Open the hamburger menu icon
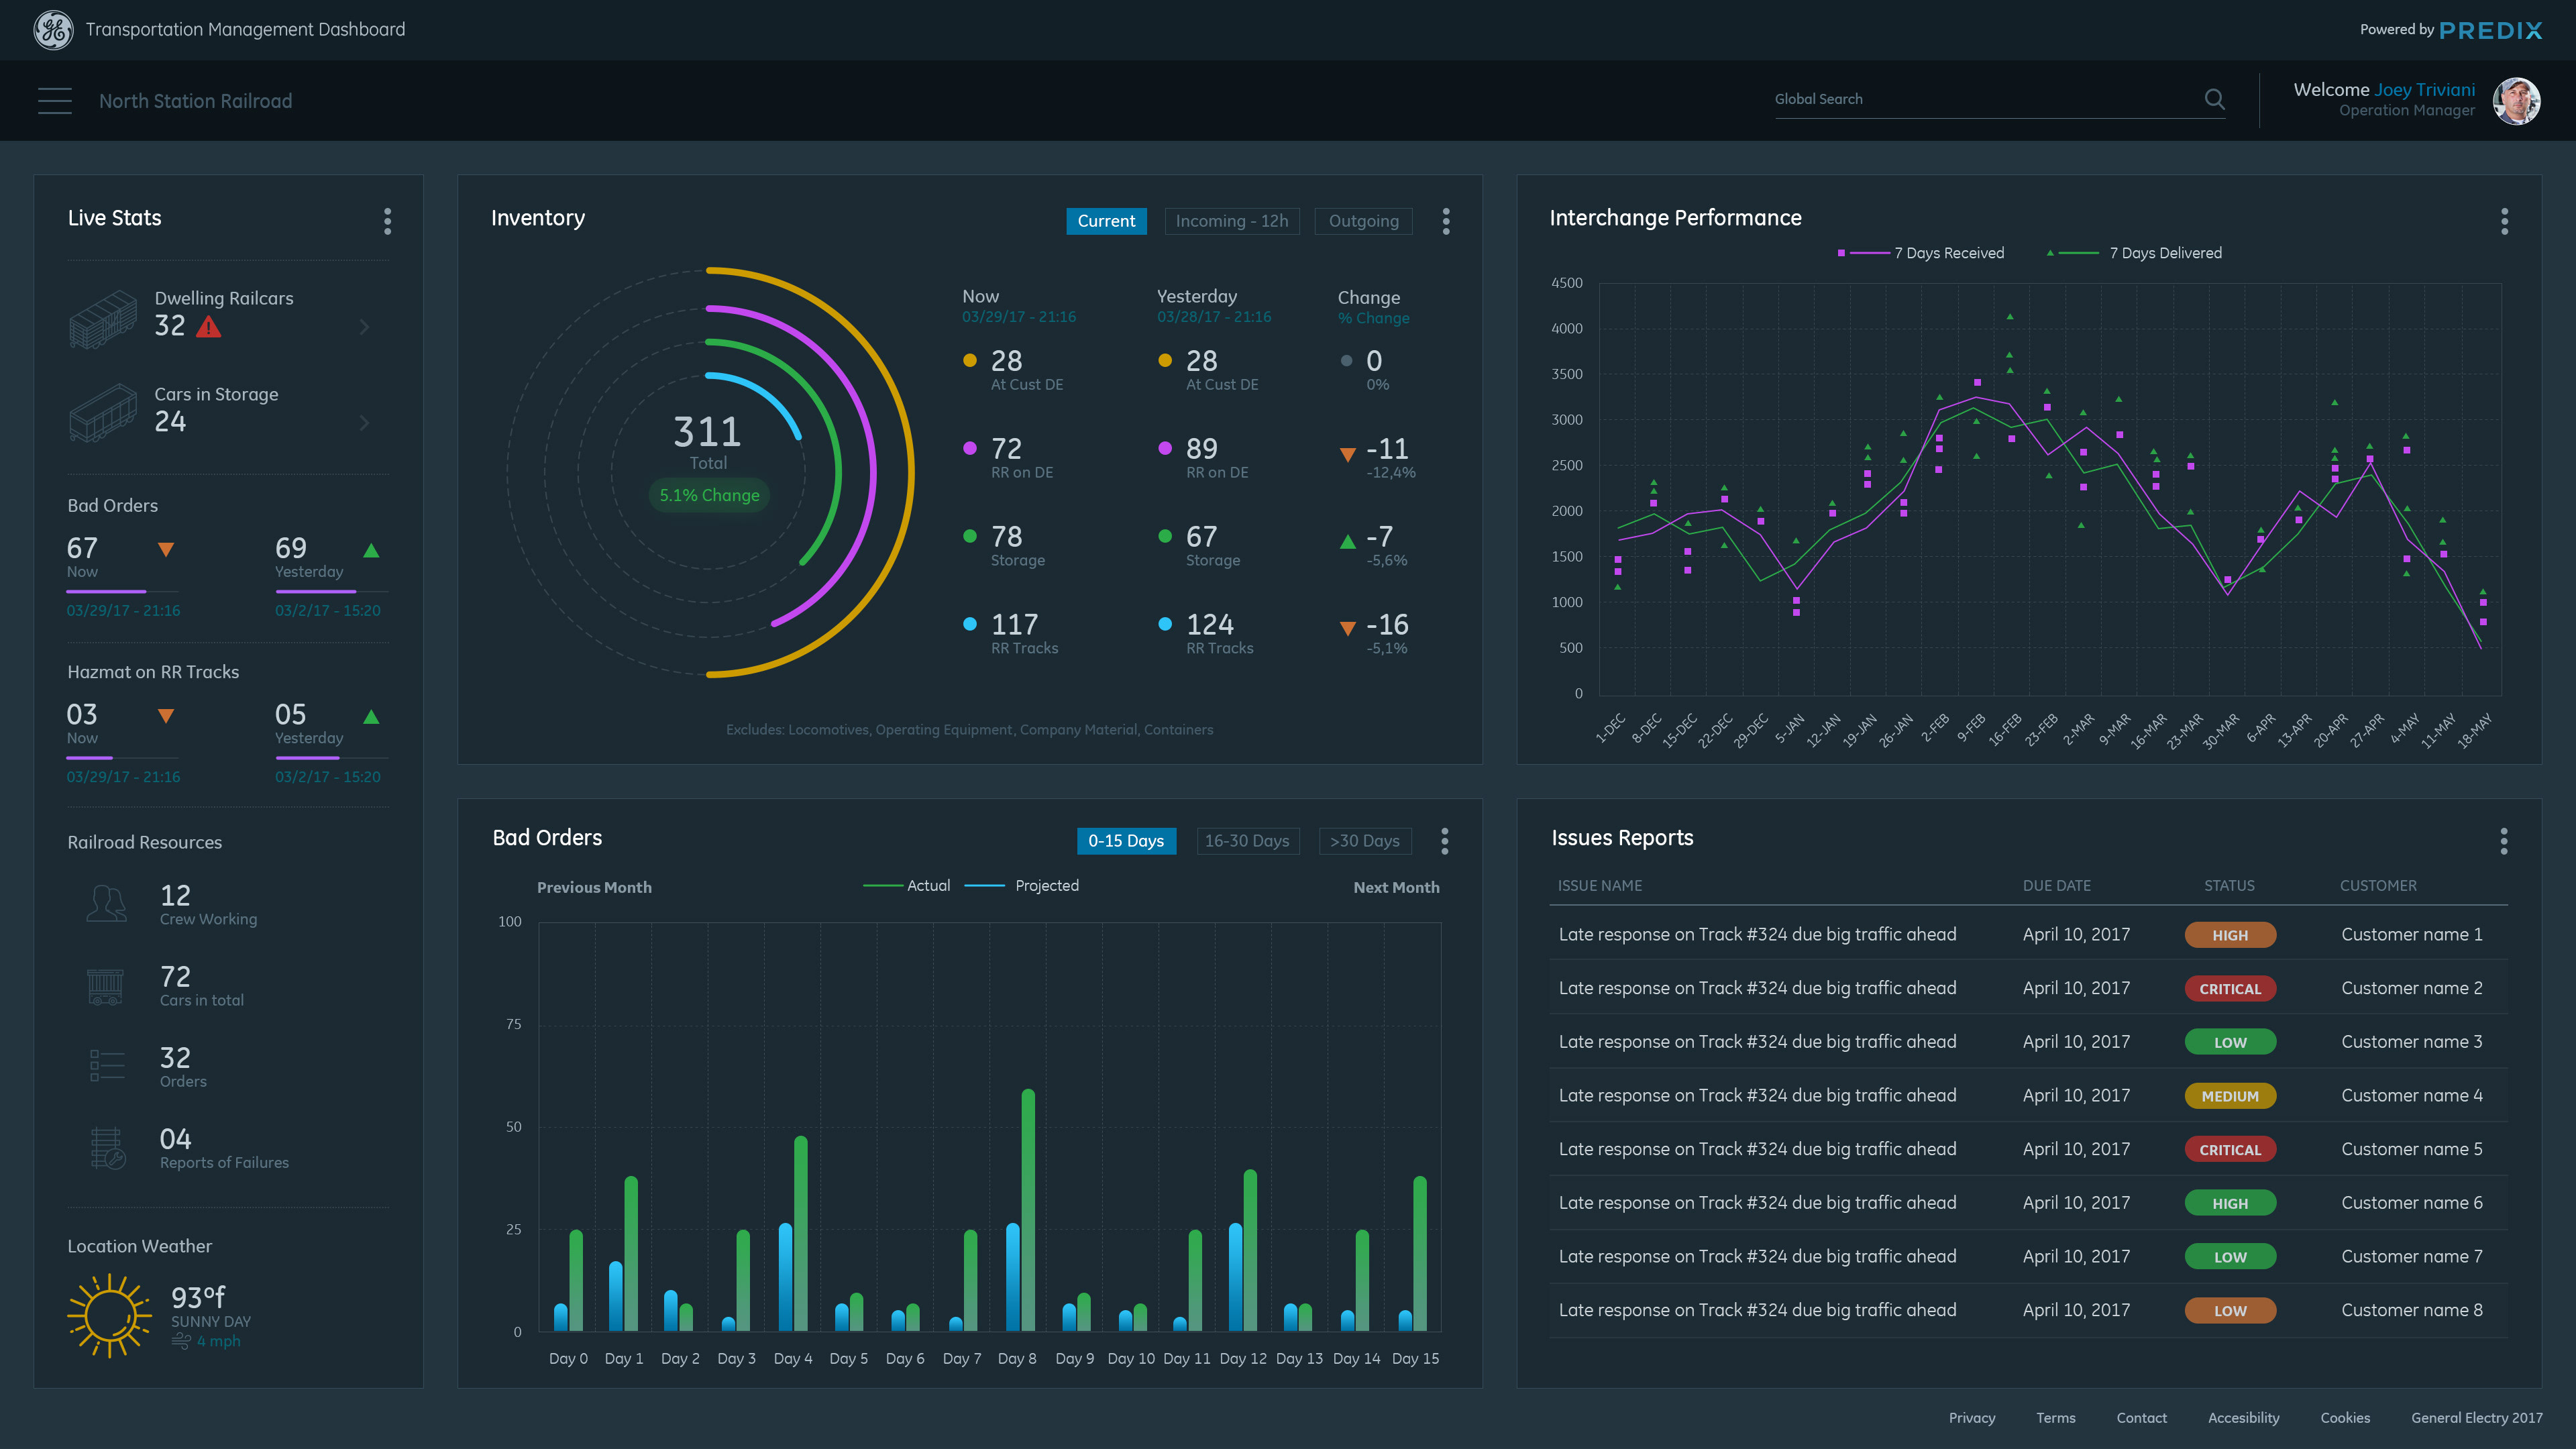This screenshot has height=1449, width=2576. [55, 101]
